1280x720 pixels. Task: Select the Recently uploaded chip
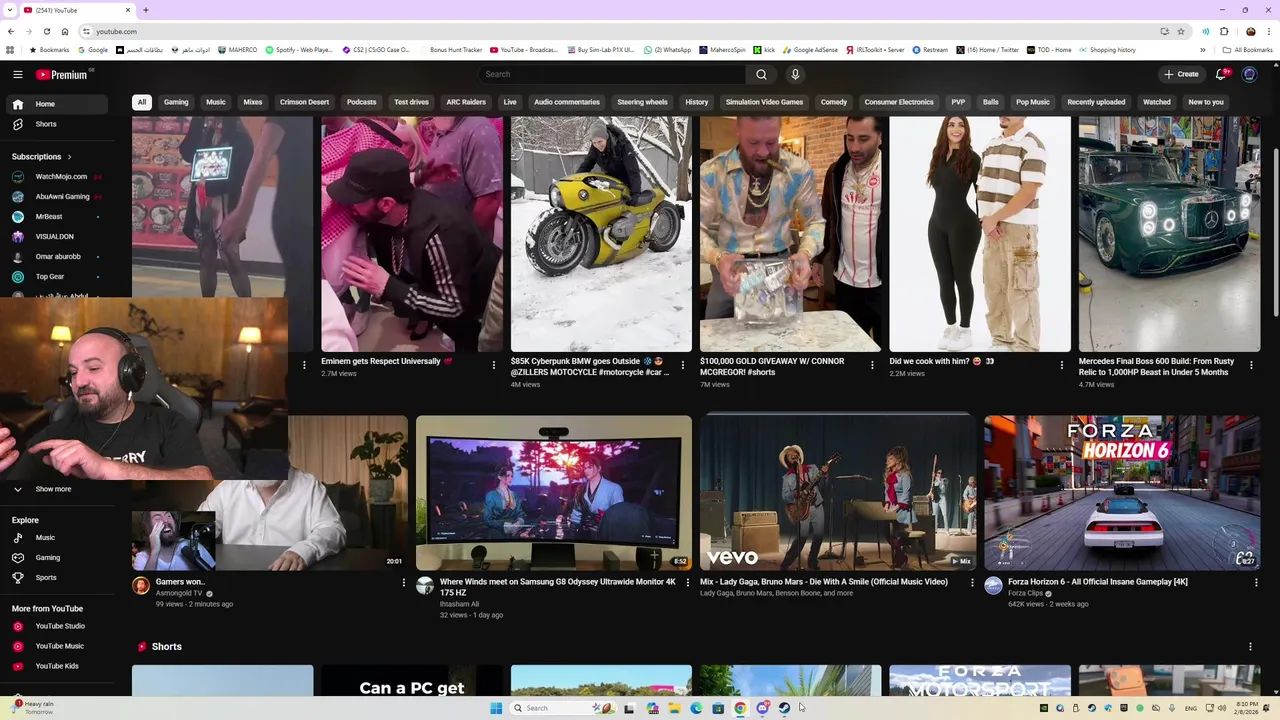tap(1096, 102)
